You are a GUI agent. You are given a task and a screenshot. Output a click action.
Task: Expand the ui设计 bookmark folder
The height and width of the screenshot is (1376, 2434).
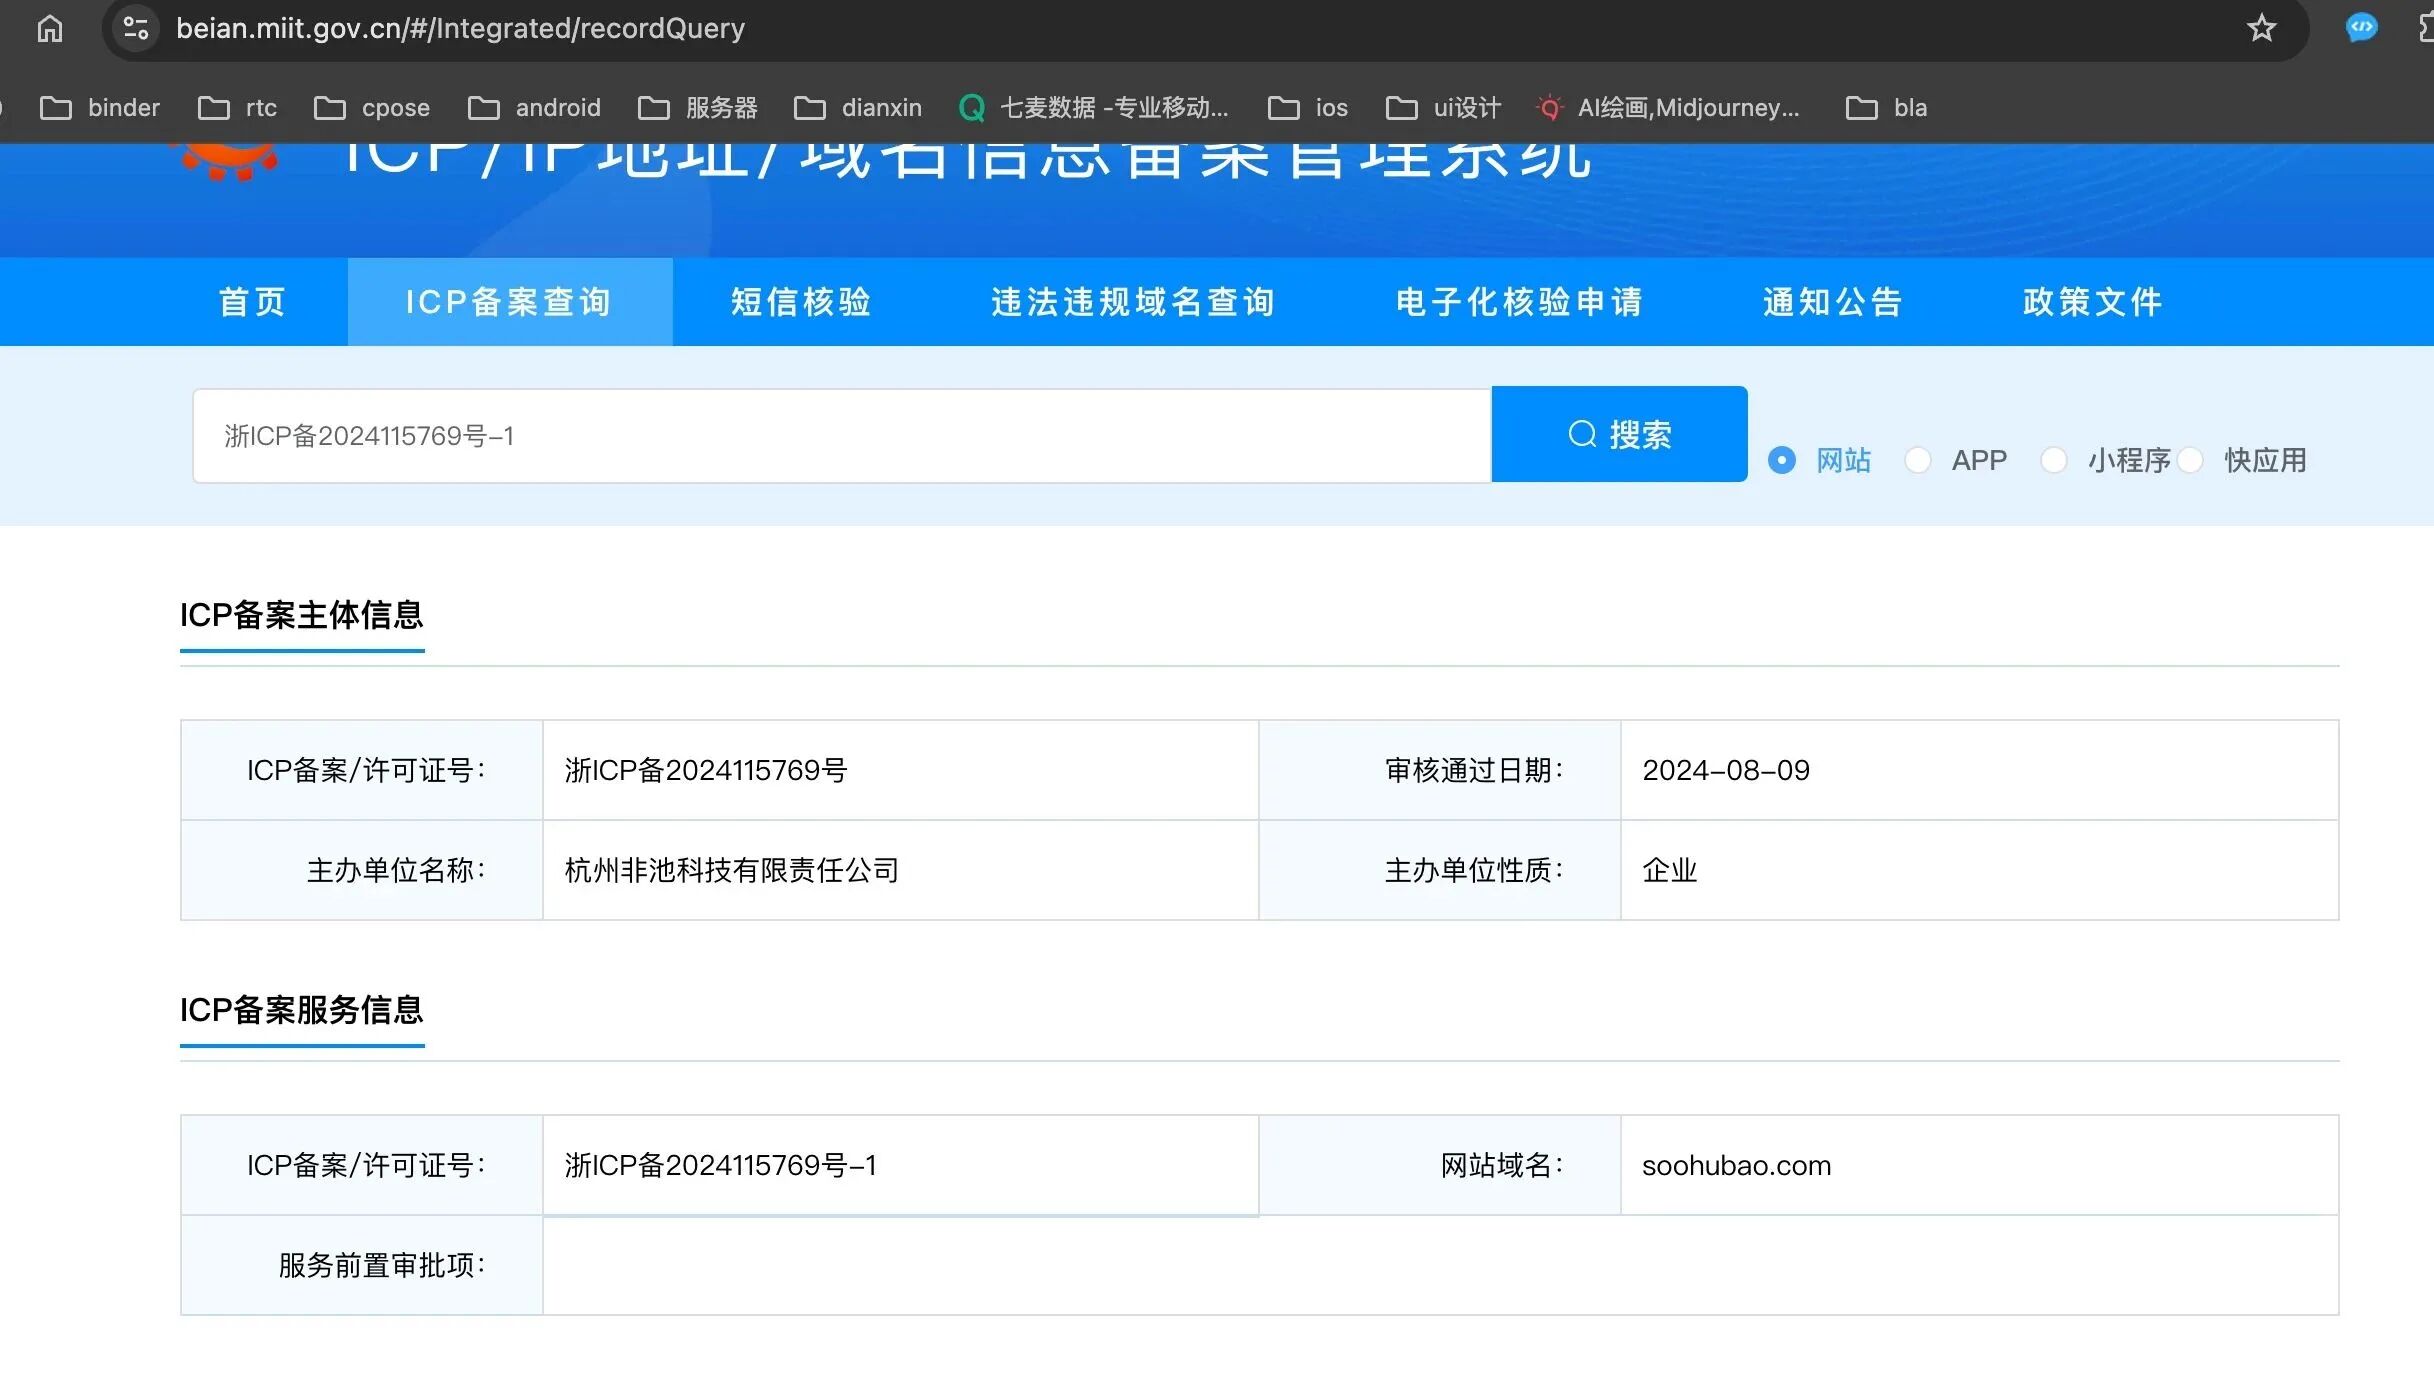tap(1443, 107)
